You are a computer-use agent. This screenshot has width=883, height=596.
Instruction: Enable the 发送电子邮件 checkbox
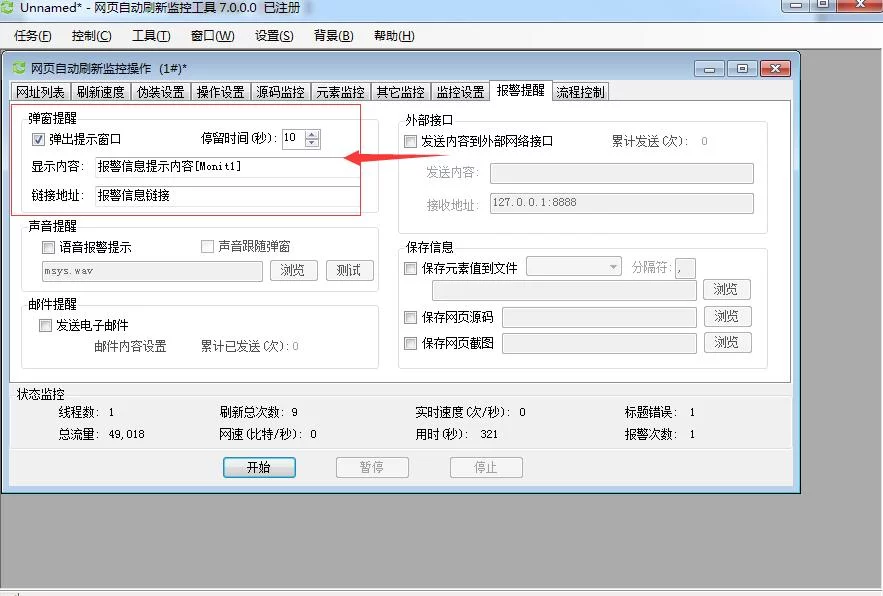pyautogui.click(x=45, y=325)
